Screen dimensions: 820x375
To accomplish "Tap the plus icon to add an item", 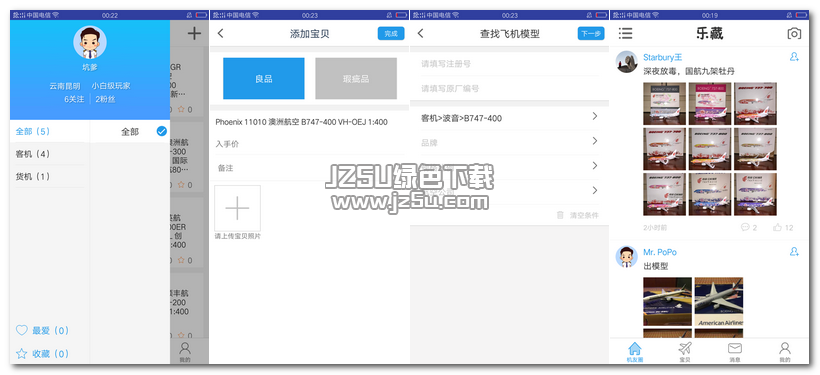I will click(x=194, y=34).
